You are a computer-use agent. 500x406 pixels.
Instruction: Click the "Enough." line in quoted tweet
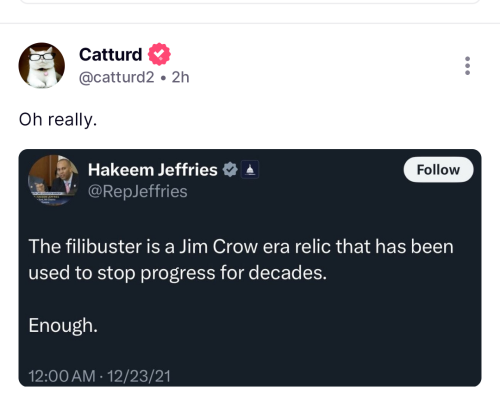(63, 325)
